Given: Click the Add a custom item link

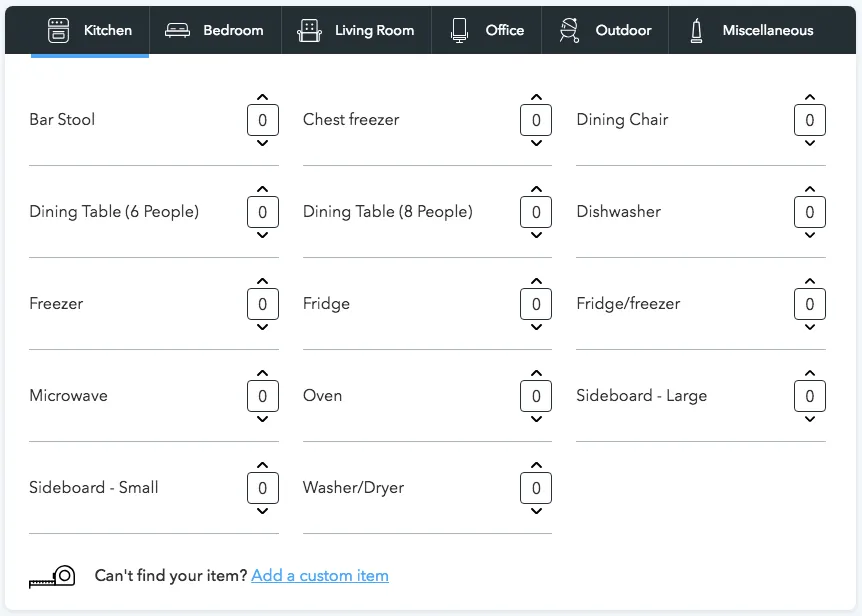Looking at the screenshot, I should click(x=320, y=575).
